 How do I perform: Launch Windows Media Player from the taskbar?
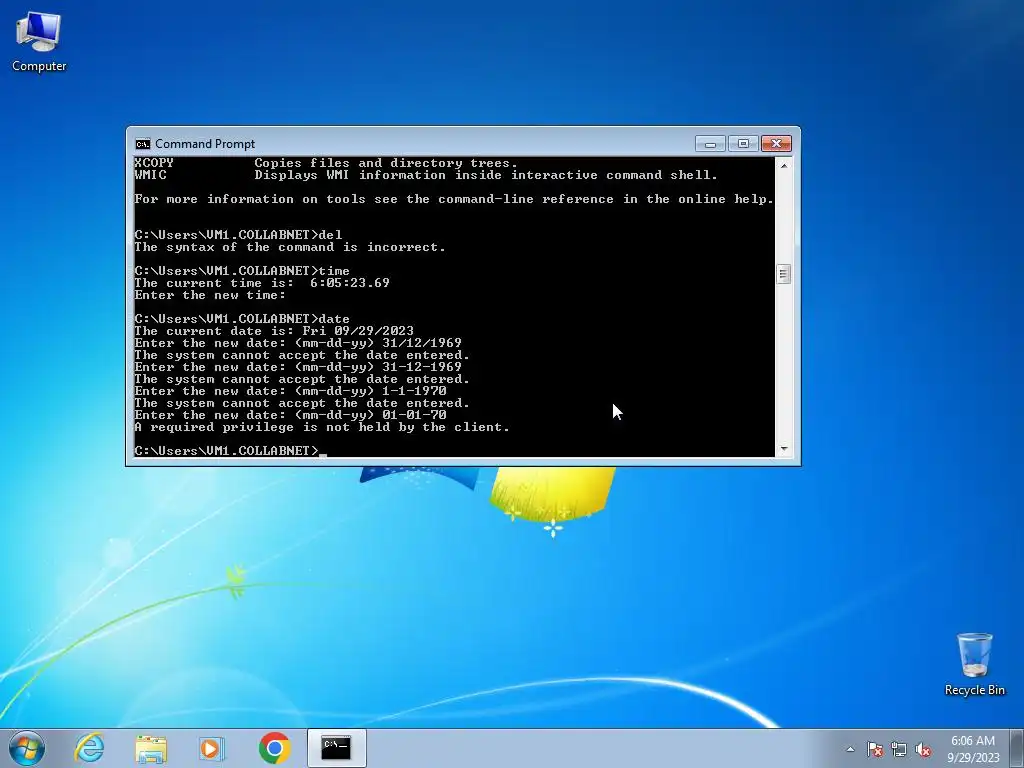(x=211, y=748)
